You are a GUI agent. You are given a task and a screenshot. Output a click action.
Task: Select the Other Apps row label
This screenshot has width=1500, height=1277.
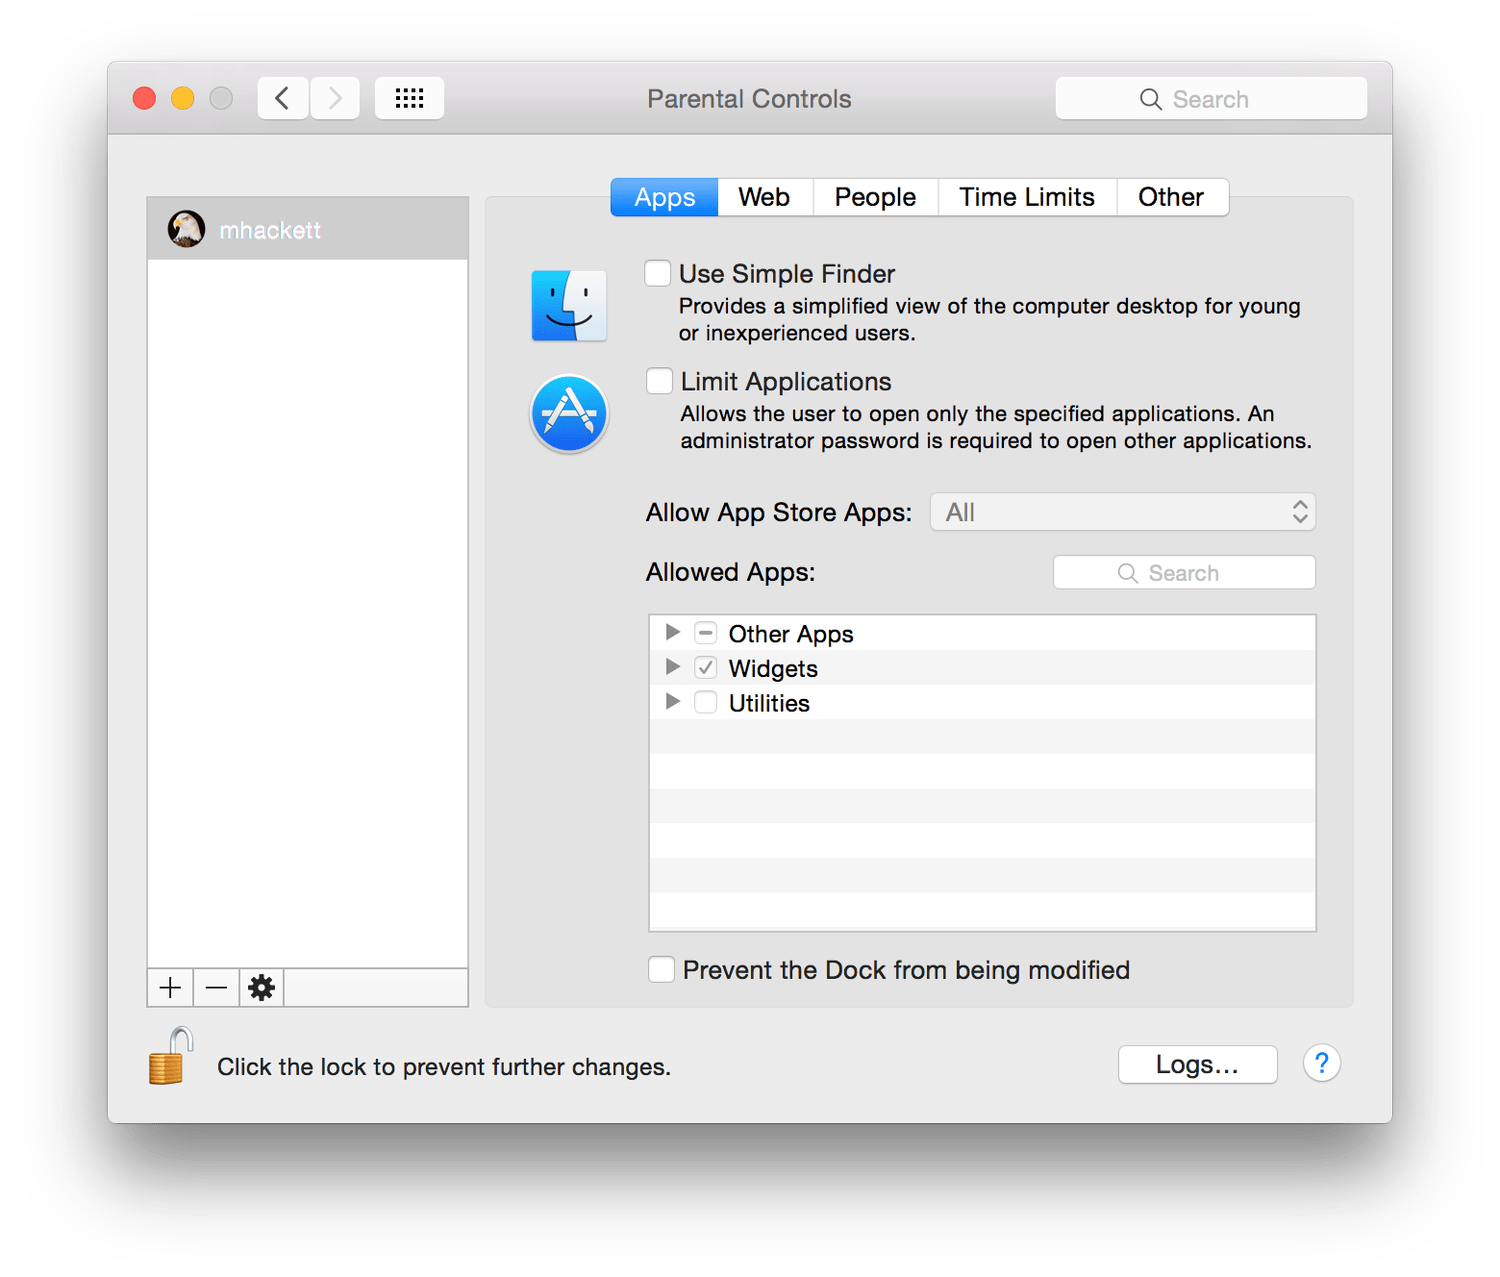pos(791,634)
